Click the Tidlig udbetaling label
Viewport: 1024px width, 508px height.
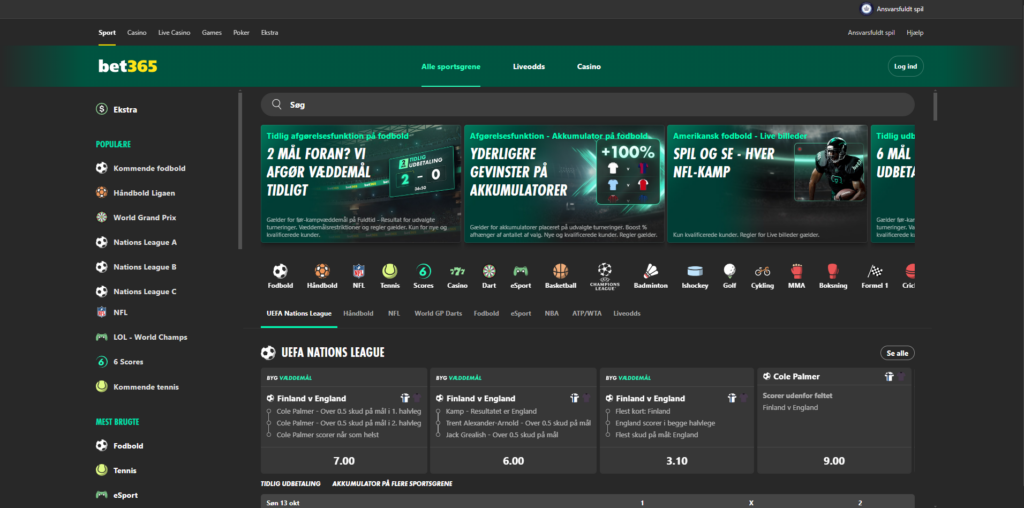coord(291,484)
